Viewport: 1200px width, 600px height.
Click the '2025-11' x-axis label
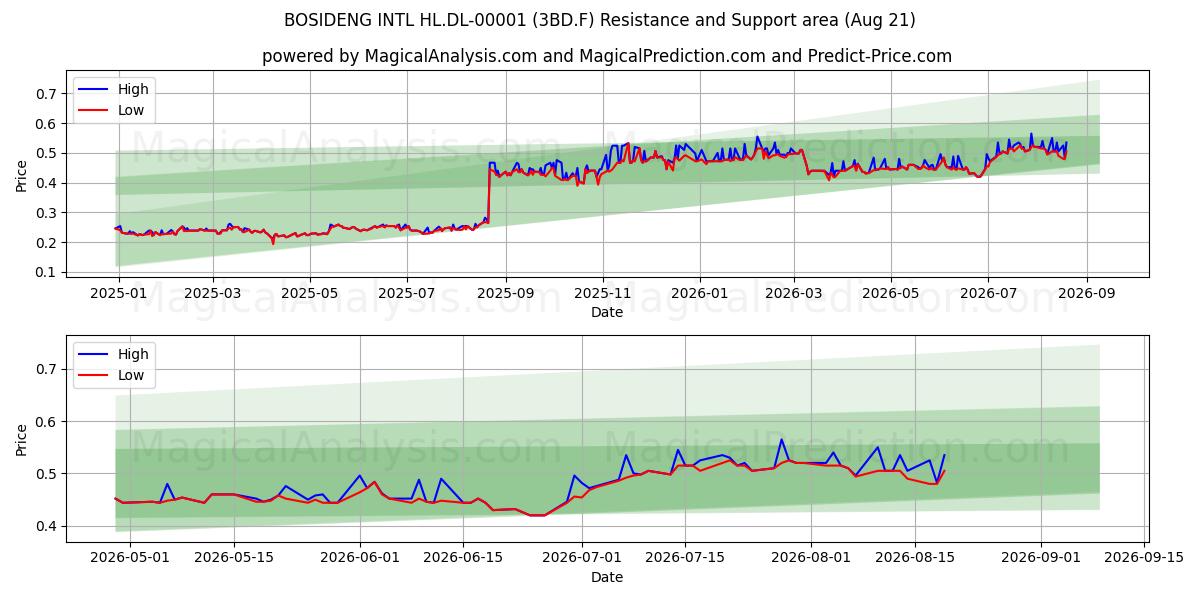602,294
